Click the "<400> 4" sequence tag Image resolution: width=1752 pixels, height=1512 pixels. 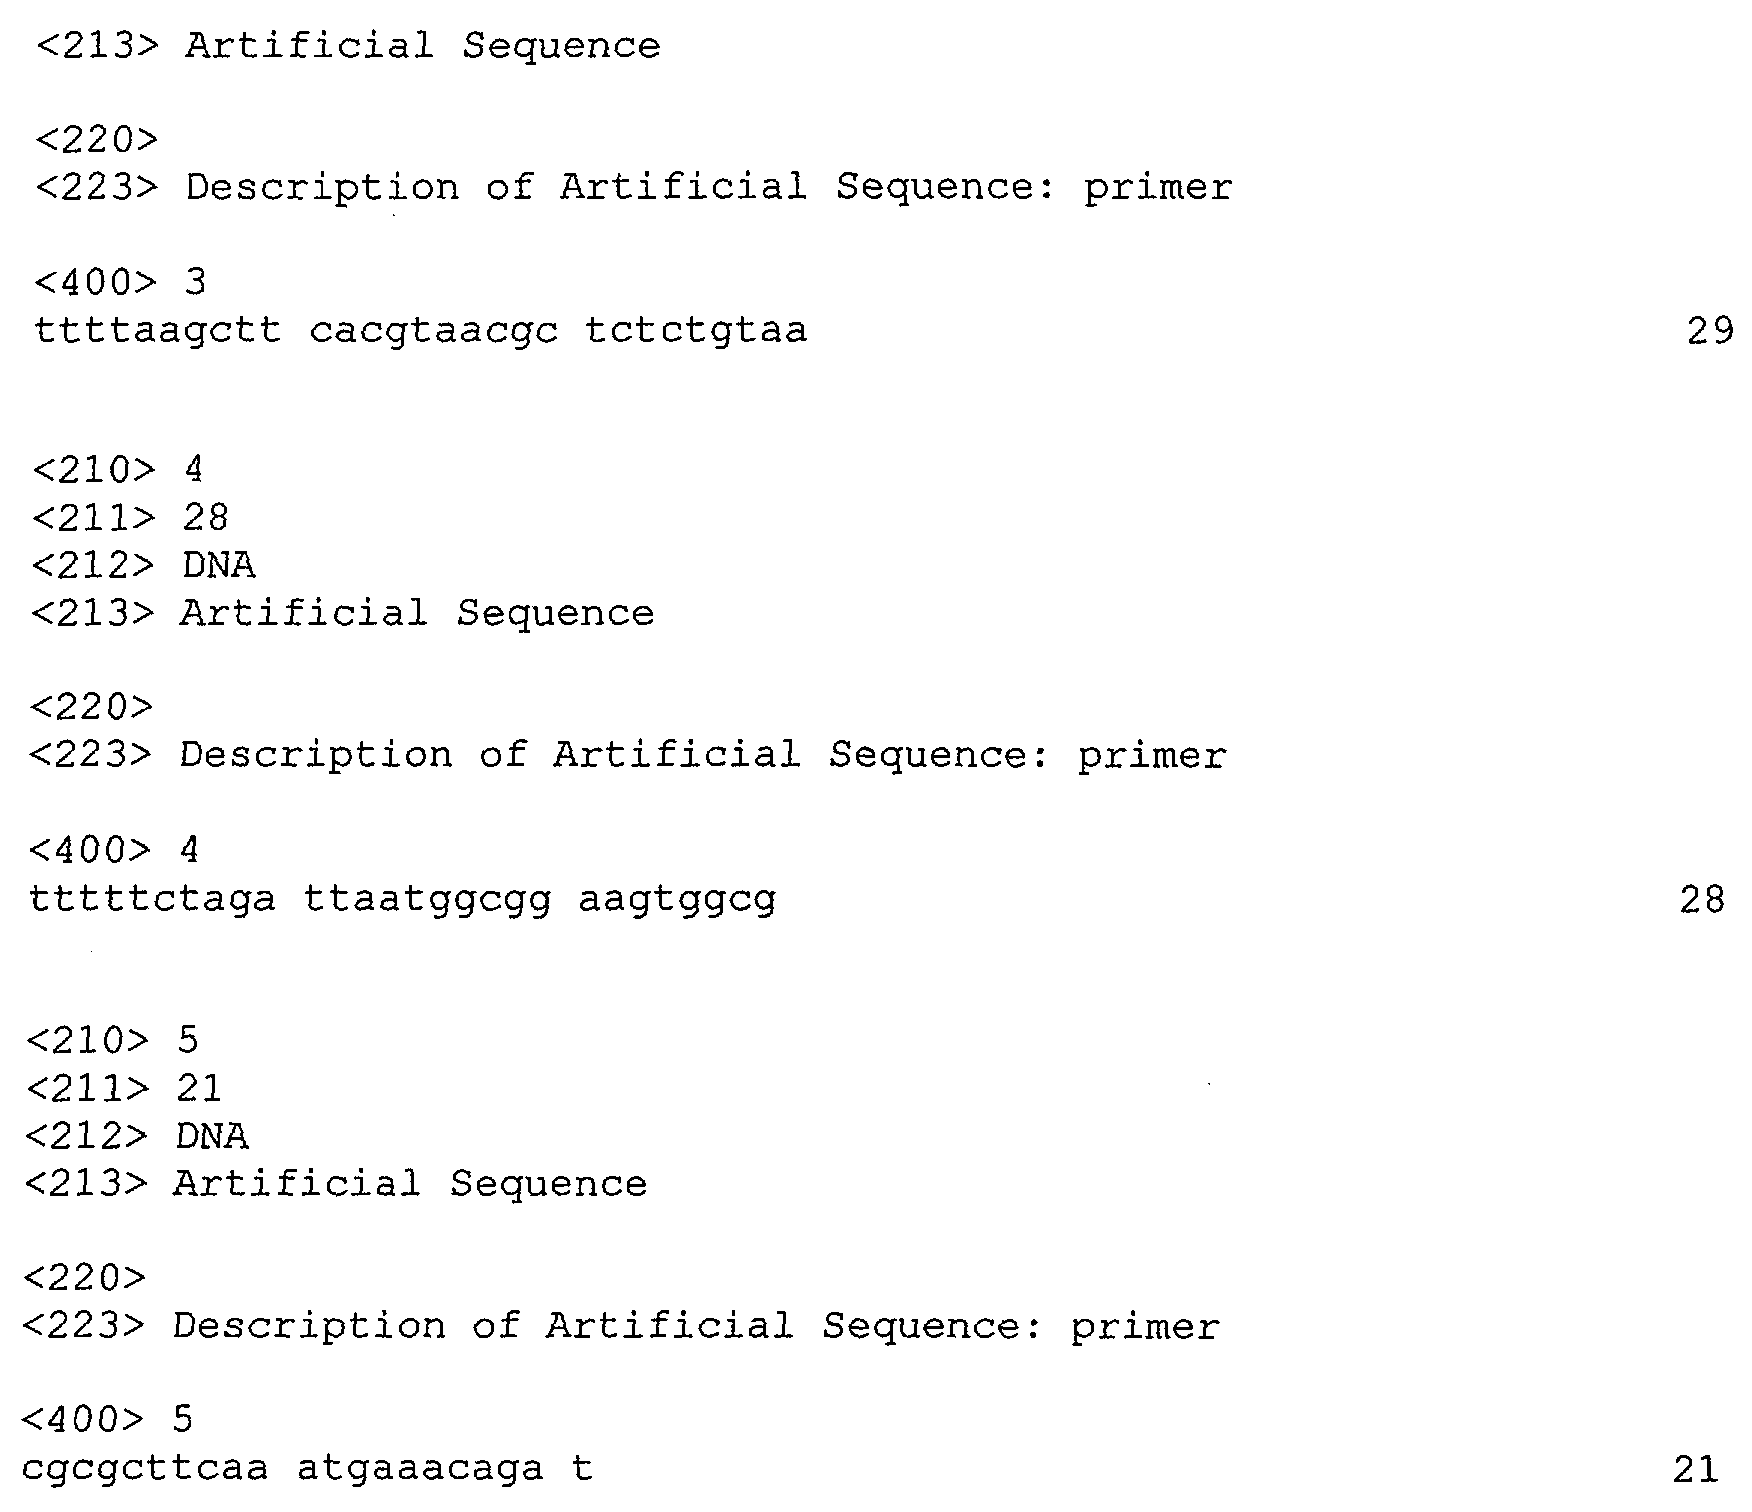[114, 850]
